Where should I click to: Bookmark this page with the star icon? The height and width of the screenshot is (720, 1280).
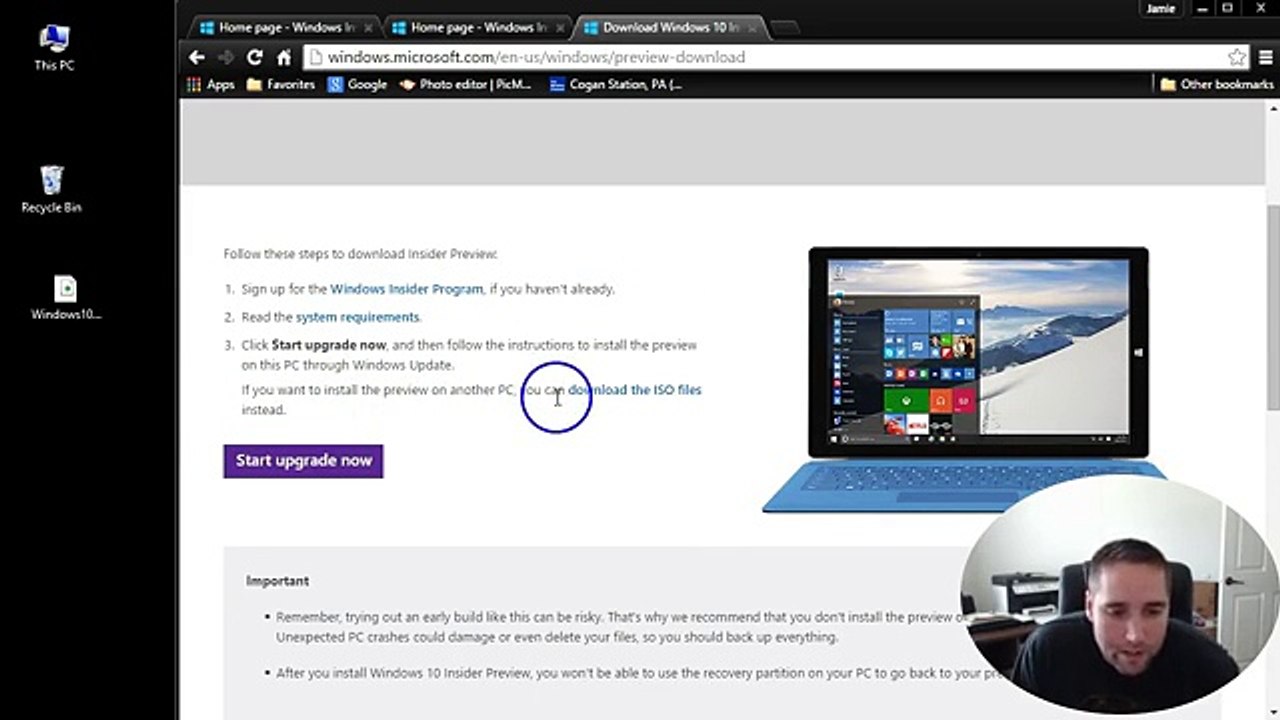(1237, 57)
